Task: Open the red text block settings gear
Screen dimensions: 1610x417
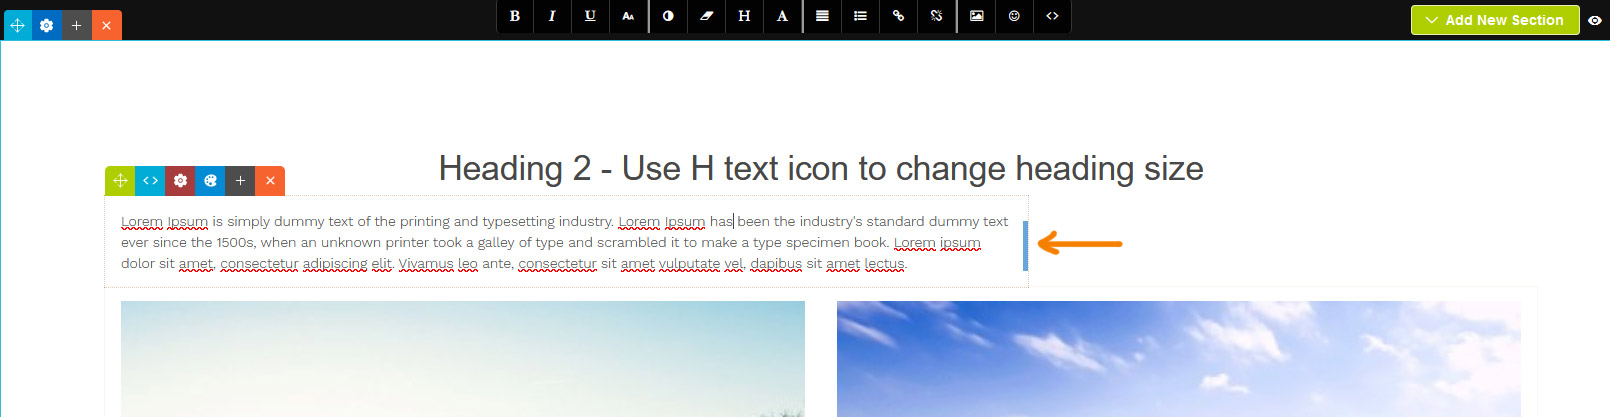Action: [x=180, y=181]
